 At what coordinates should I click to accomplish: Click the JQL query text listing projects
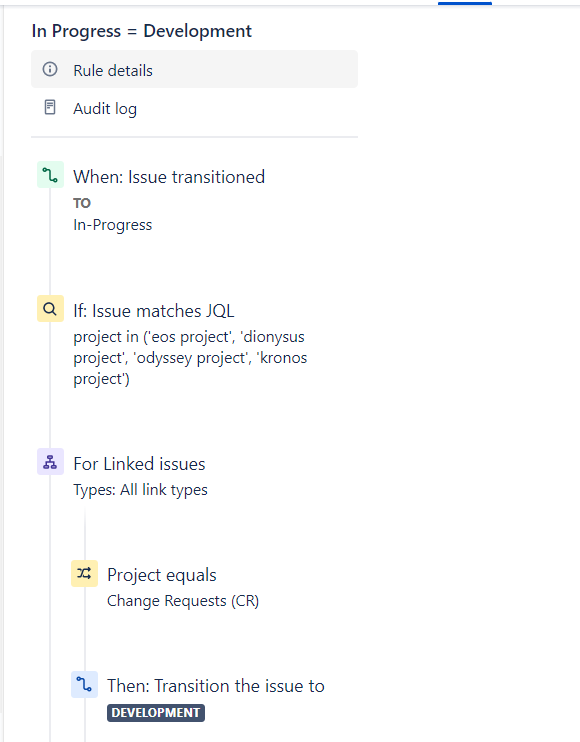pos(190,358)
